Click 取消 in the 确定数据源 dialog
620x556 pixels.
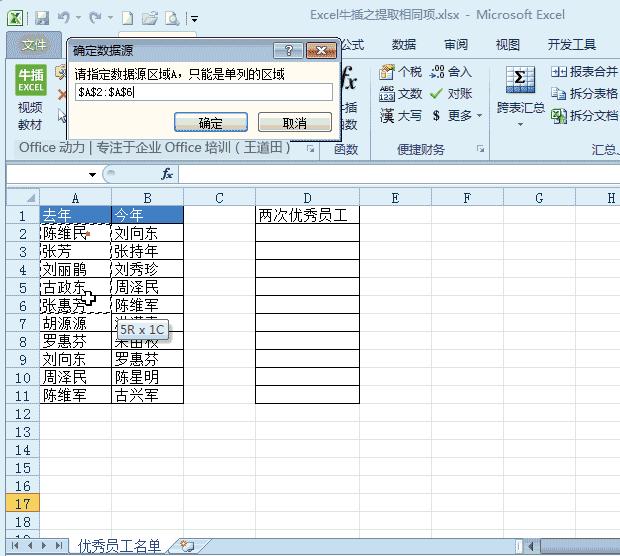[x=295, y=122]
